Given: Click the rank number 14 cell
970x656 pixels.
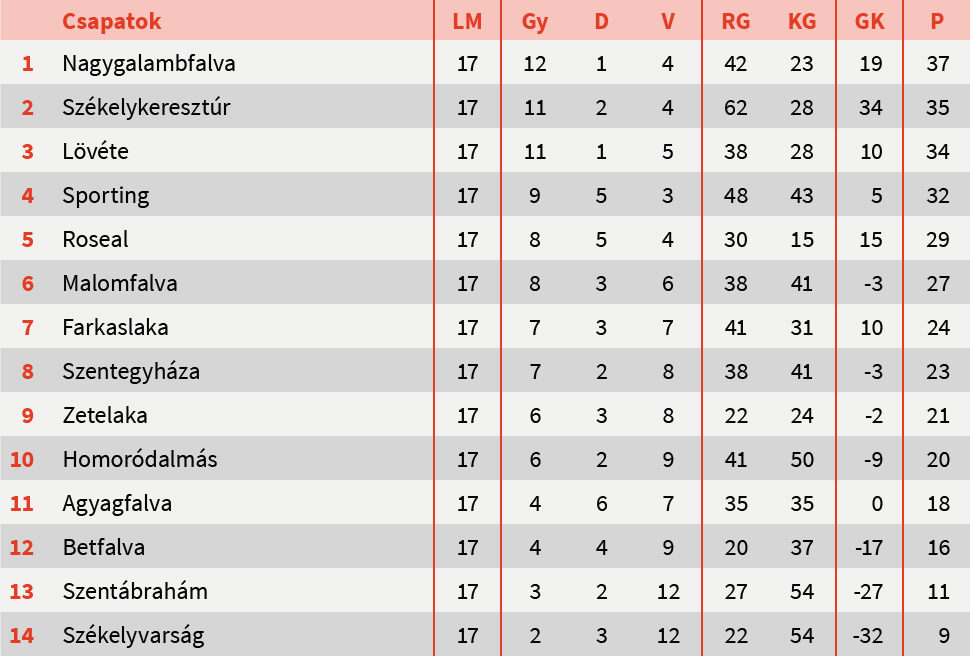Looking at the screenshot, I should [22, 636].
